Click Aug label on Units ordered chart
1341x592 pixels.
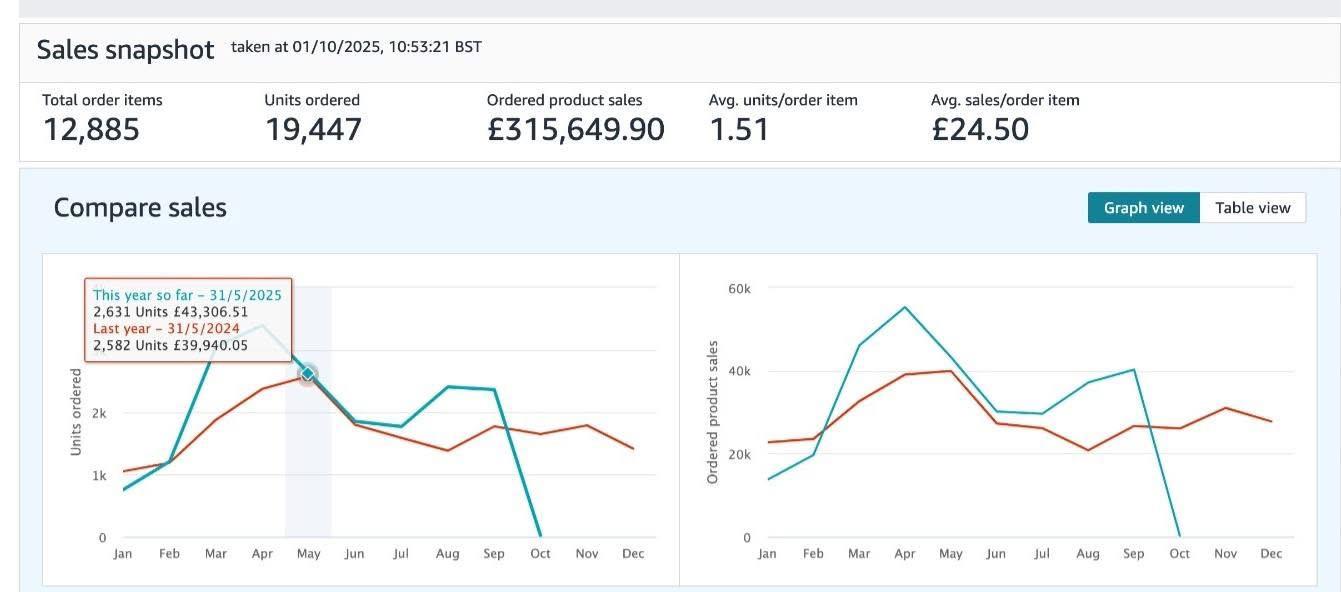click(447, 554)
